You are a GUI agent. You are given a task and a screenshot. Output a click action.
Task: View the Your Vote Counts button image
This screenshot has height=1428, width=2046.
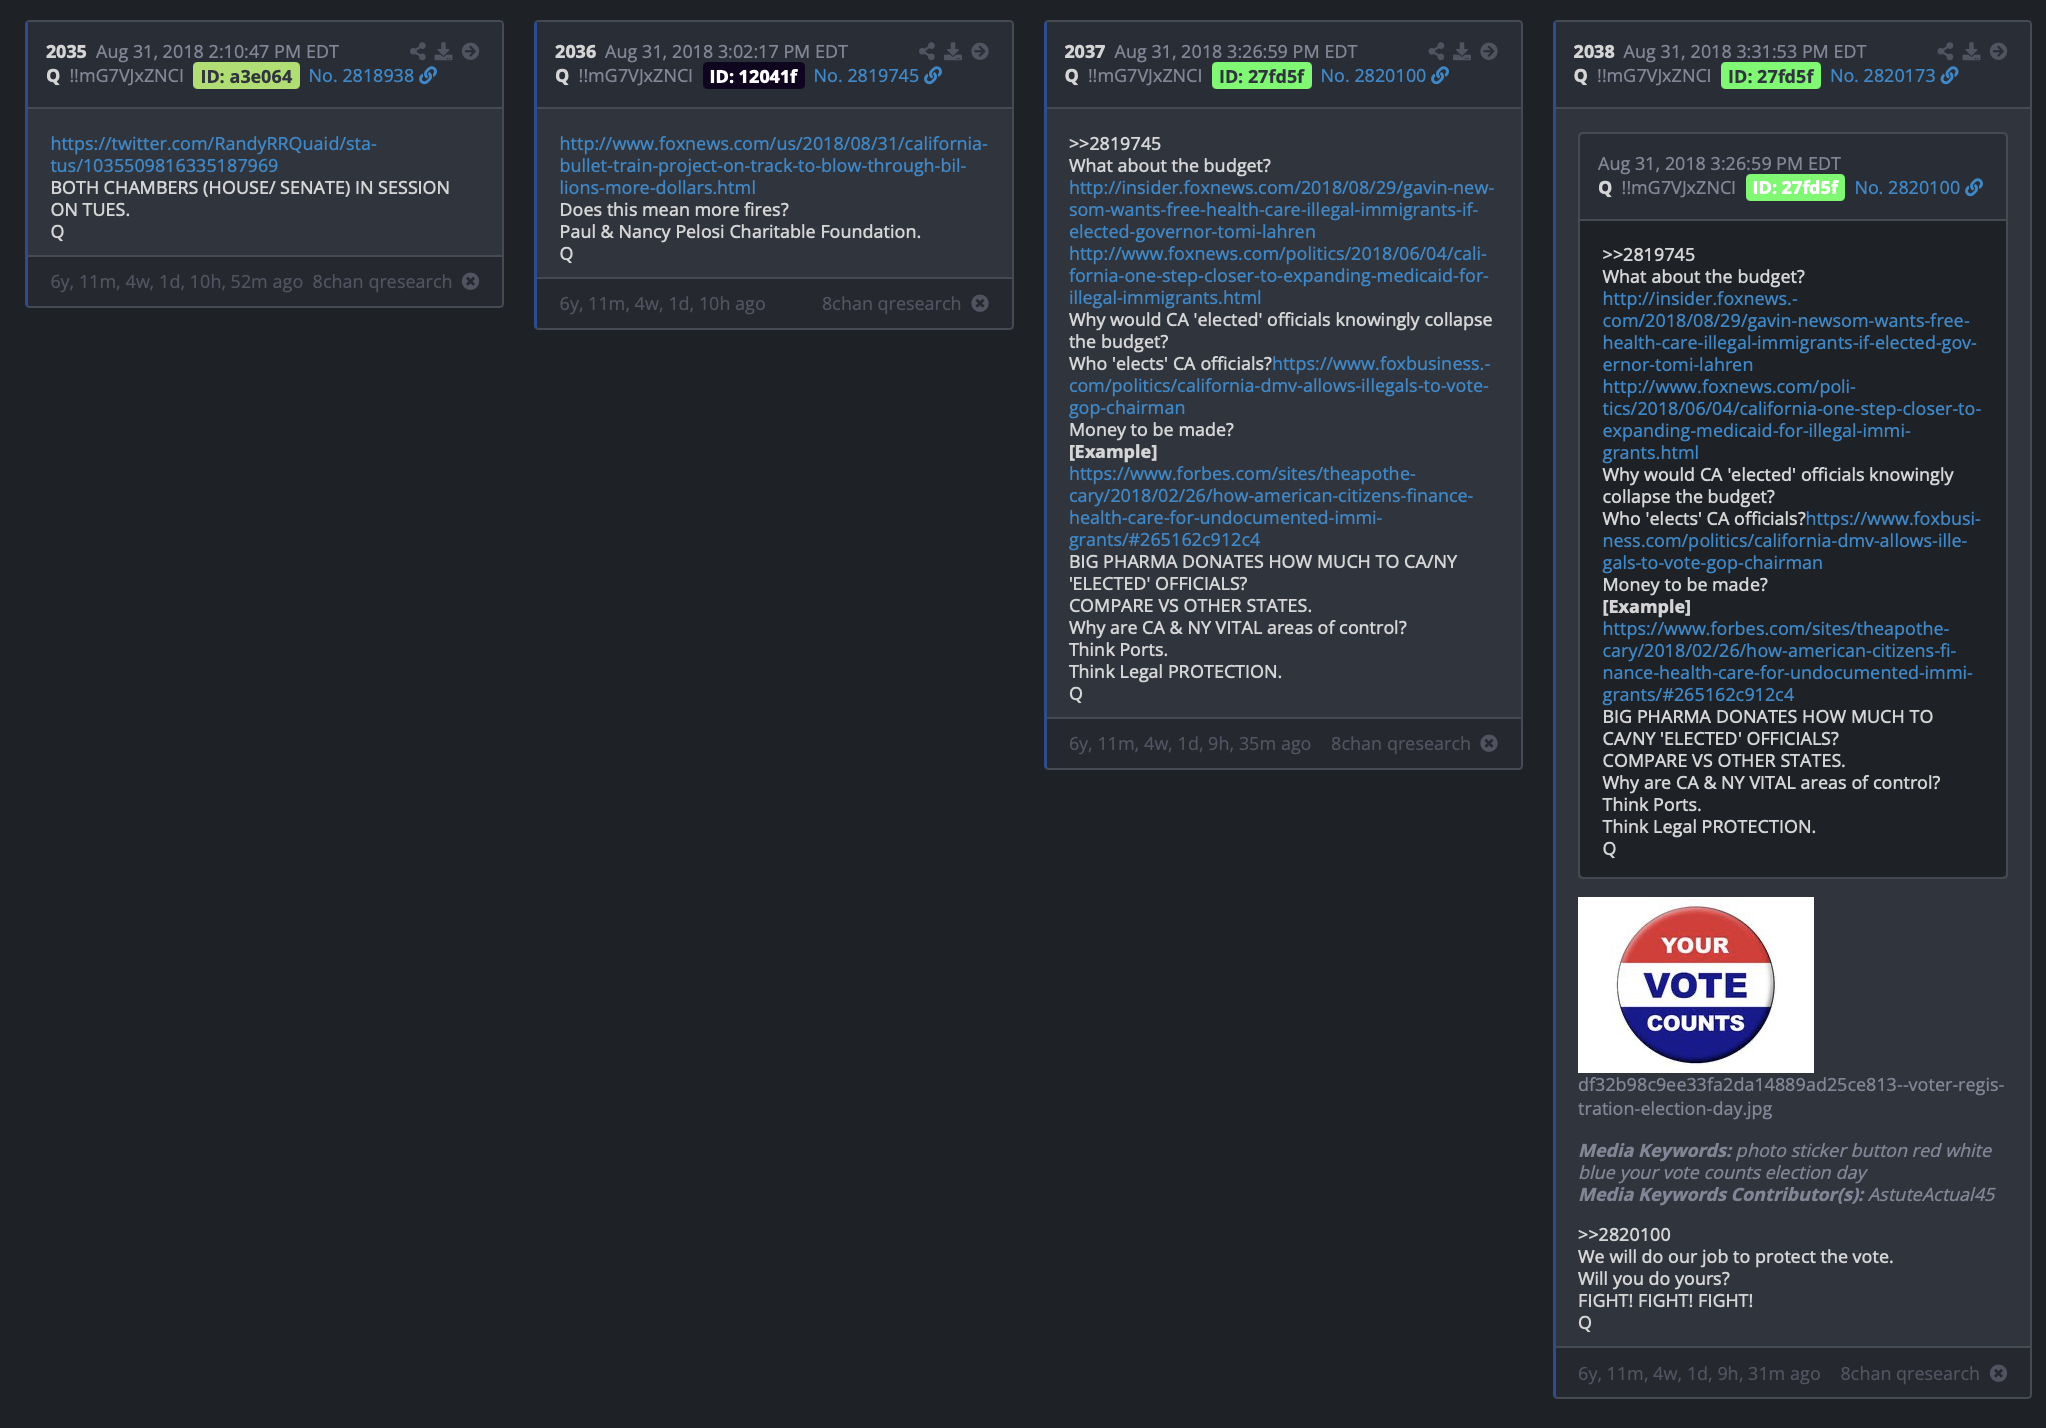click(x=1695, y=984)
